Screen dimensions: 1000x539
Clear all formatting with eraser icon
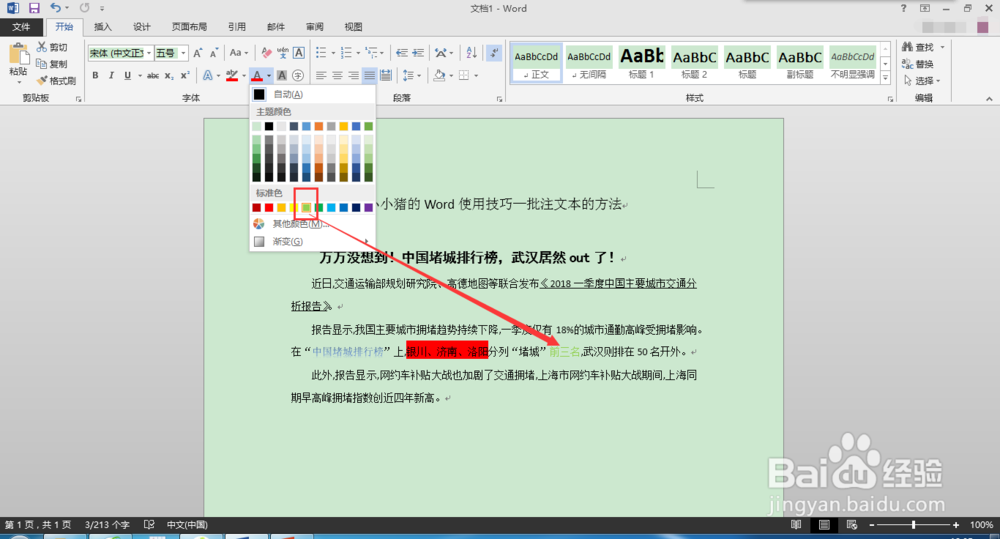(267, 53)
